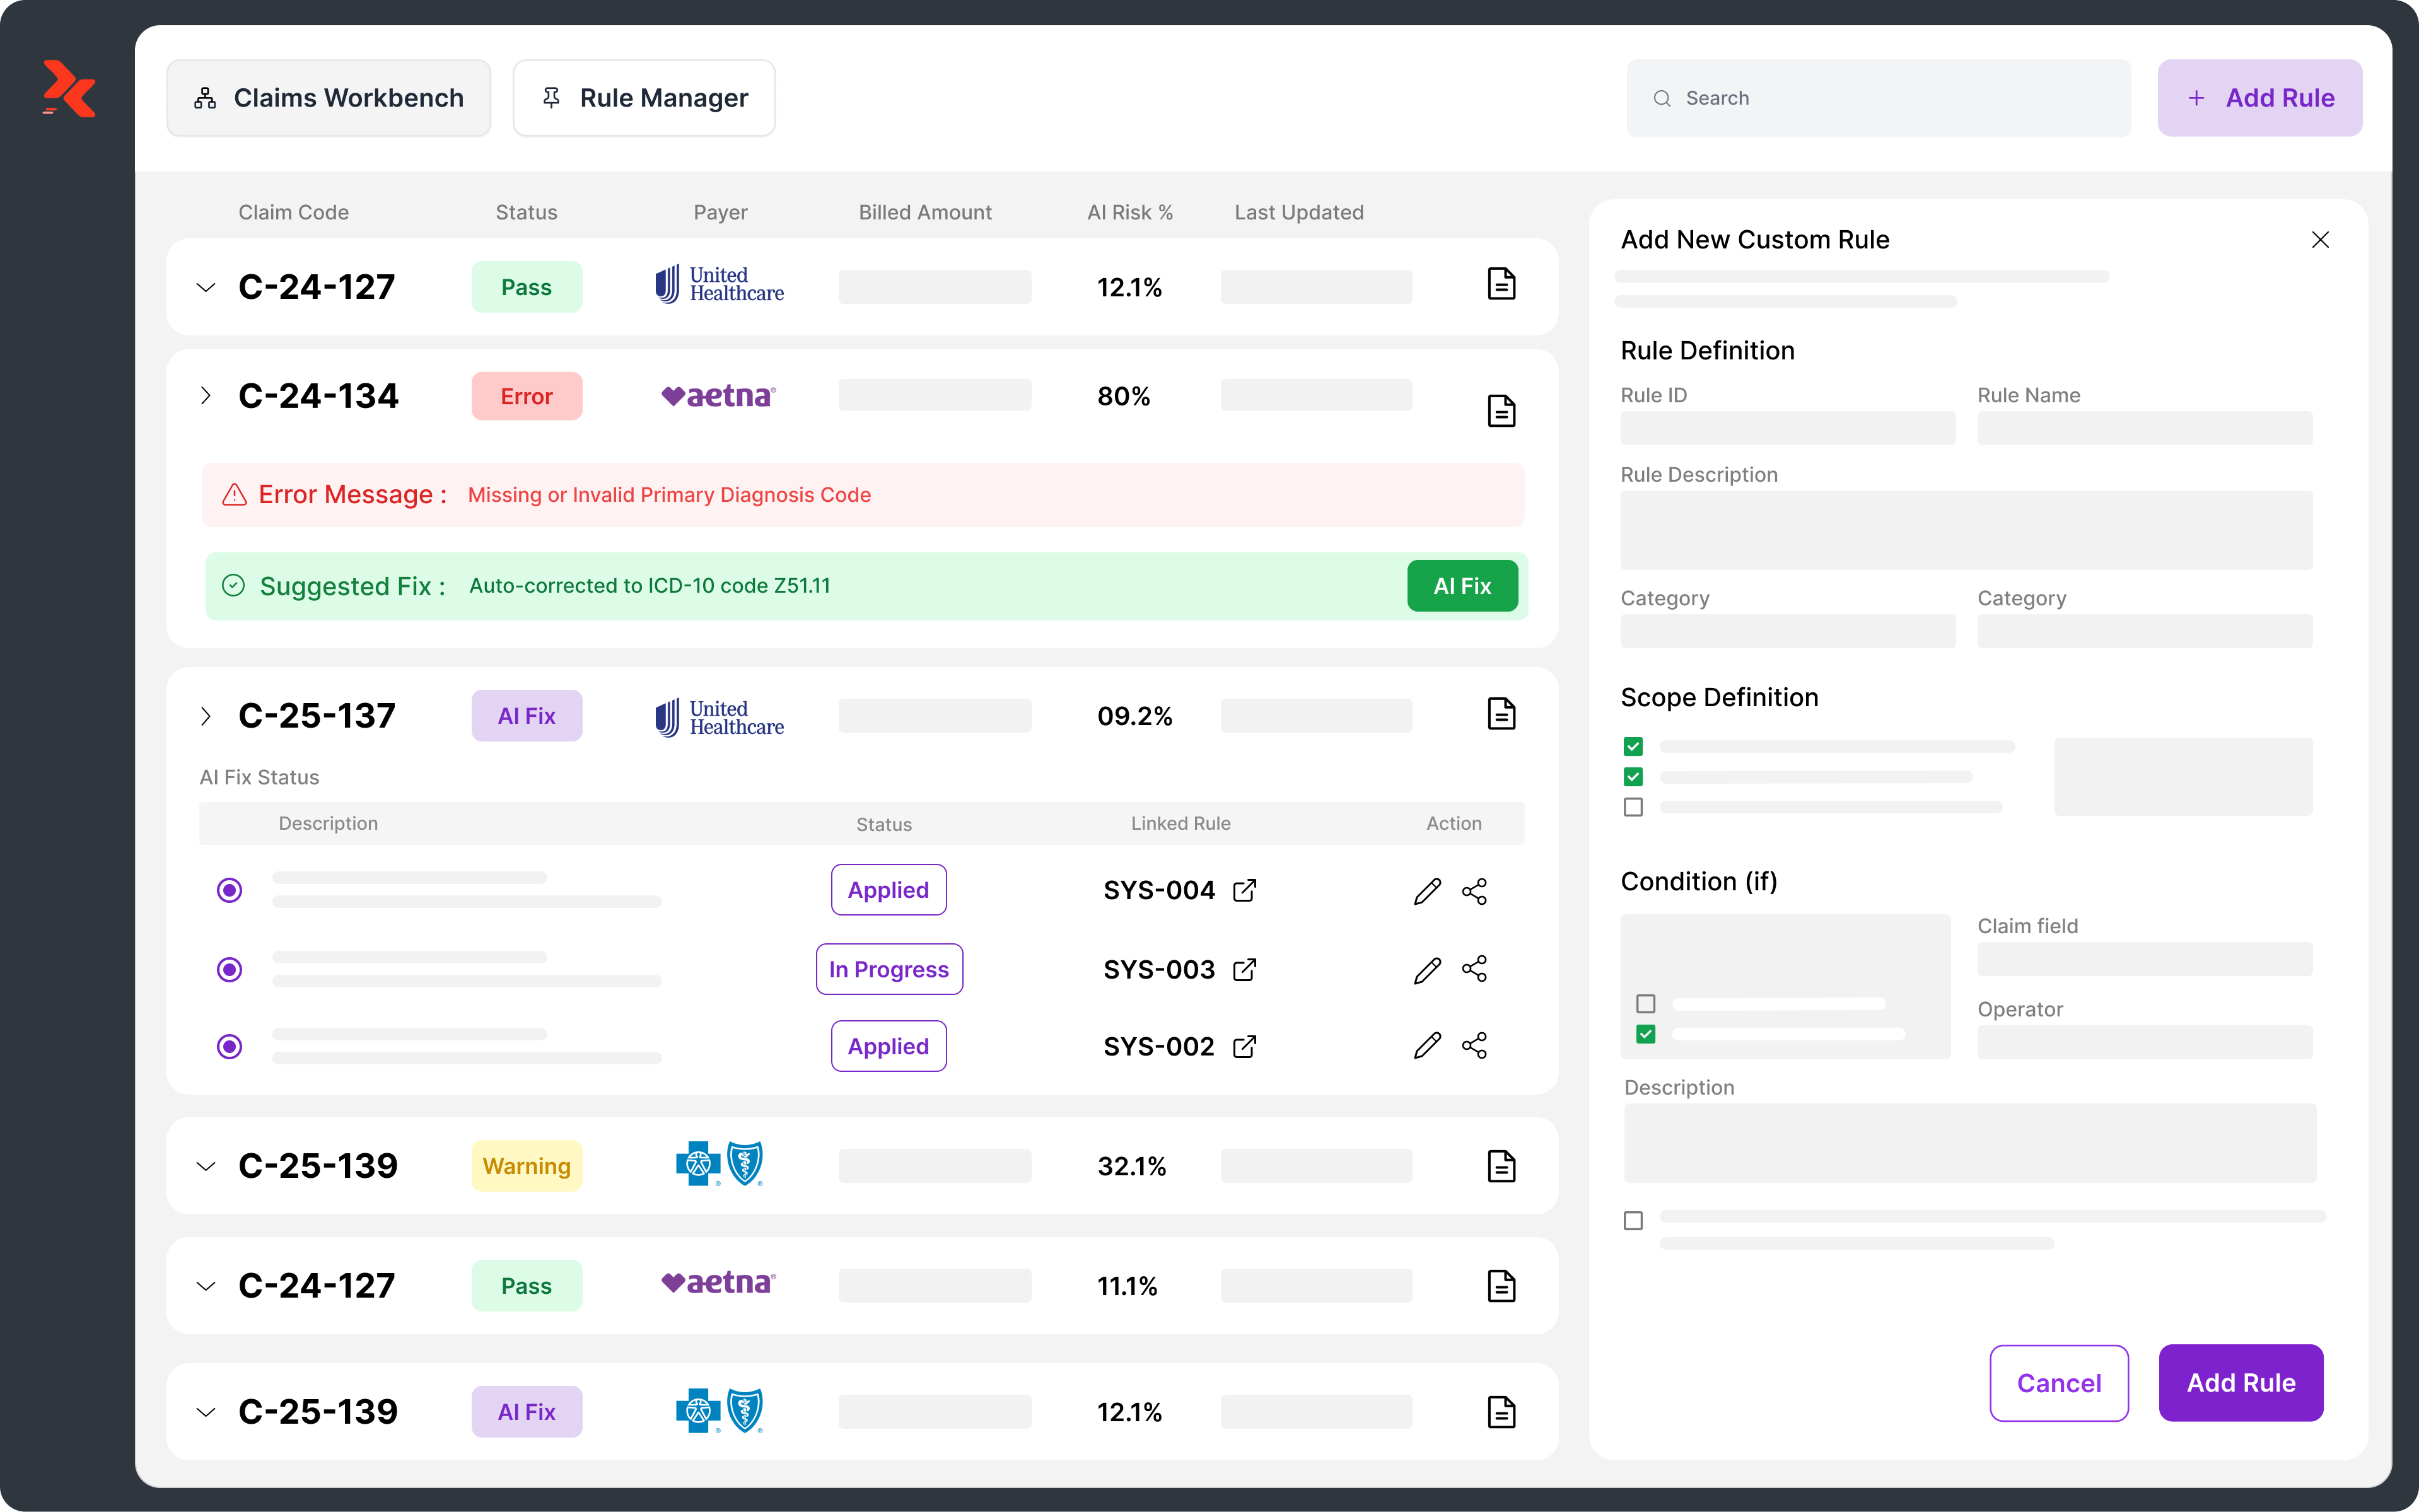This screenshot has width=2419, height=1512.
Task: Open the Rule Manager tab
Action: click(644, 98)
